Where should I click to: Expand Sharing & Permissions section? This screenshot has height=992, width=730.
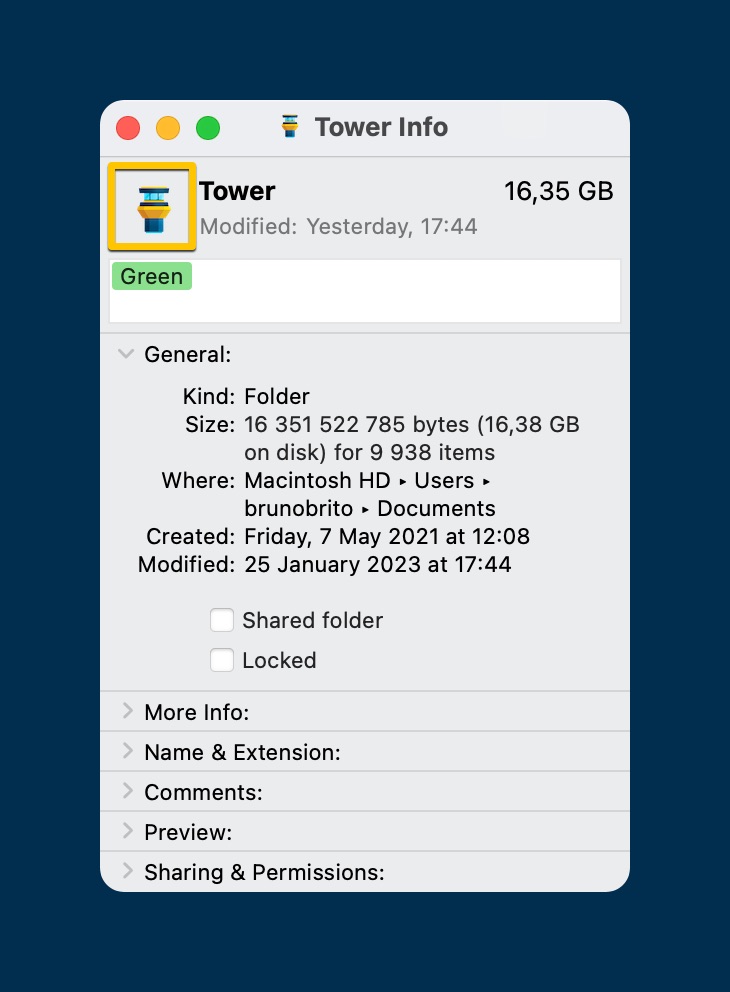point(127,872)
